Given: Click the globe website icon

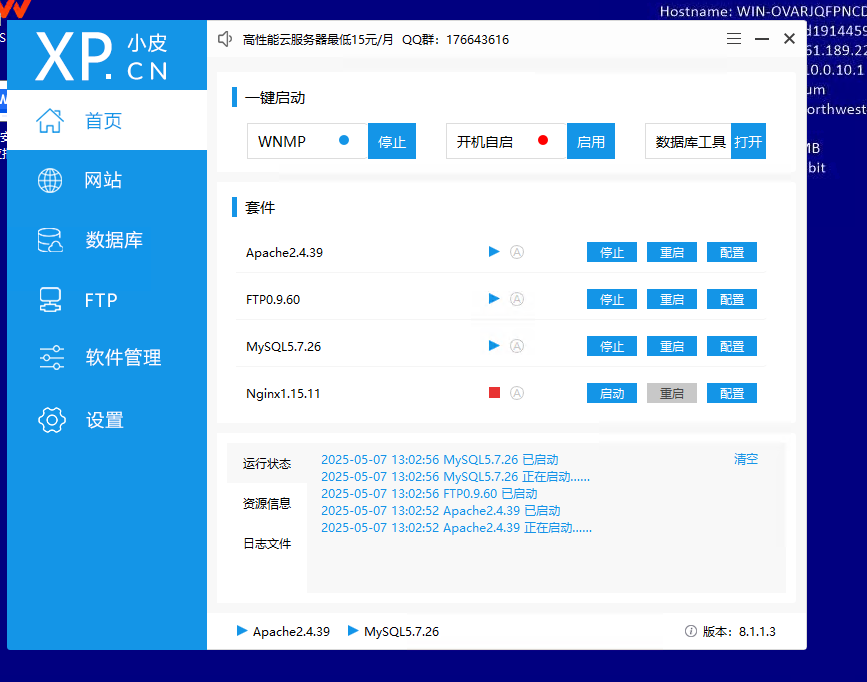Looking at the screenshot, I should point(50,180).
